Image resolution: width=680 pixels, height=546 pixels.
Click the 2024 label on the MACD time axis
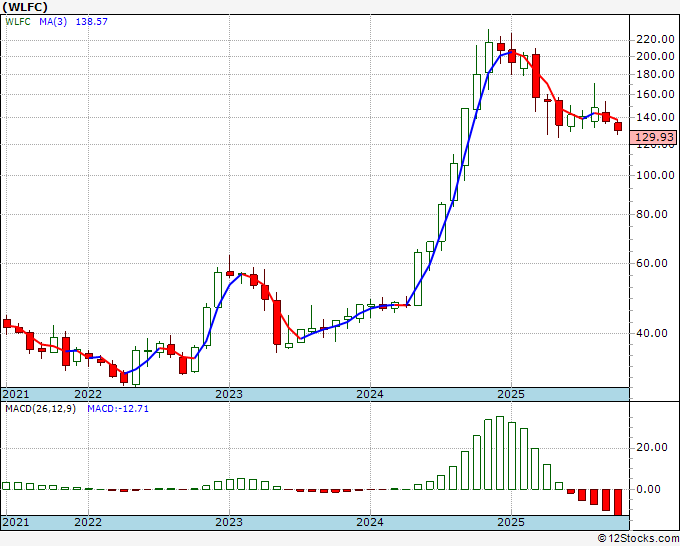[x=370, y=522]
